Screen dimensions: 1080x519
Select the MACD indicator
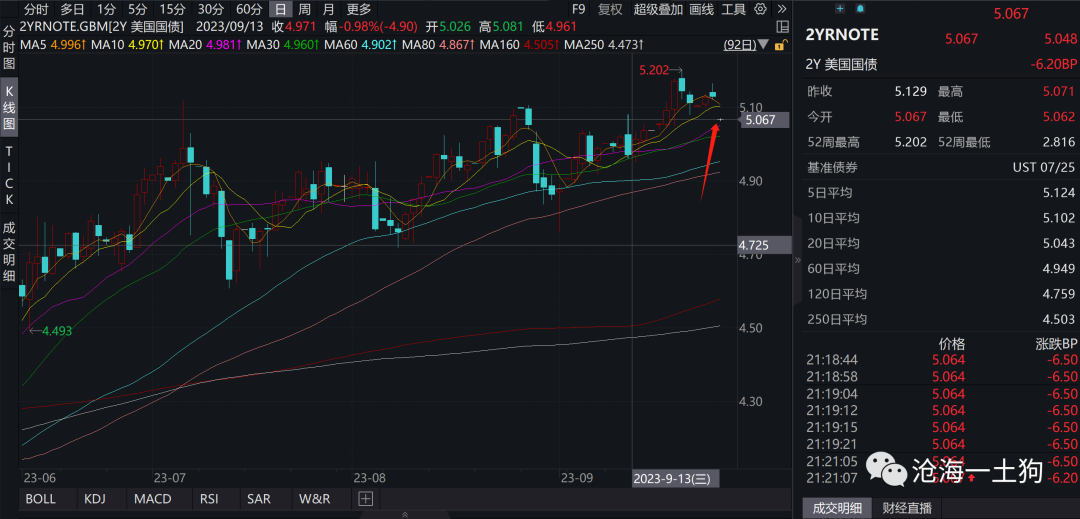click(152, 499)
